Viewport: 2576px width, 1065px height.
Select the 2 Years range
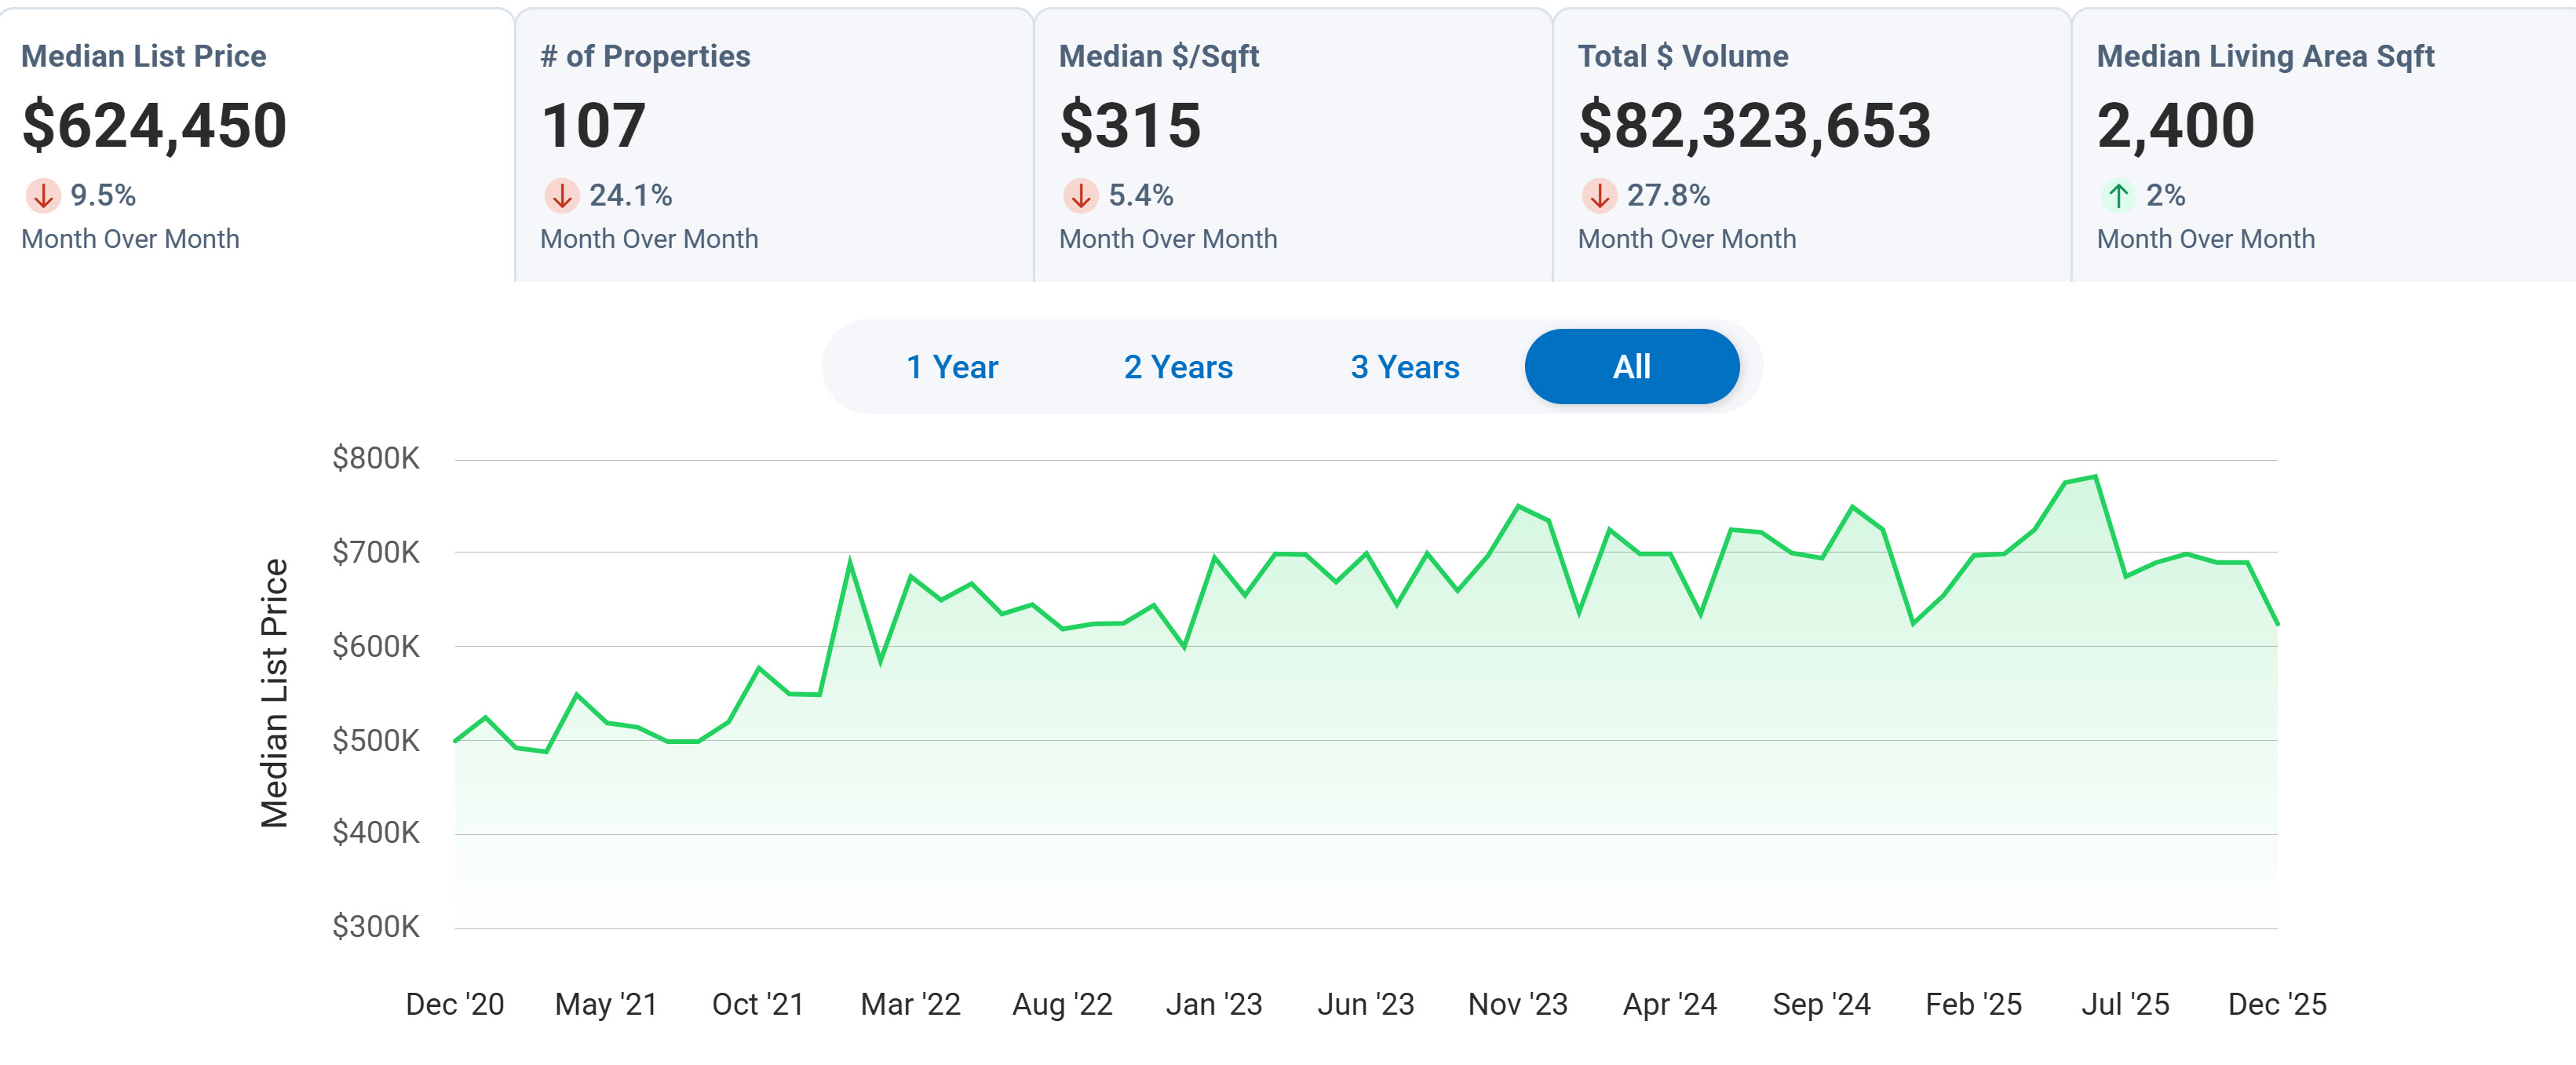1178,367
